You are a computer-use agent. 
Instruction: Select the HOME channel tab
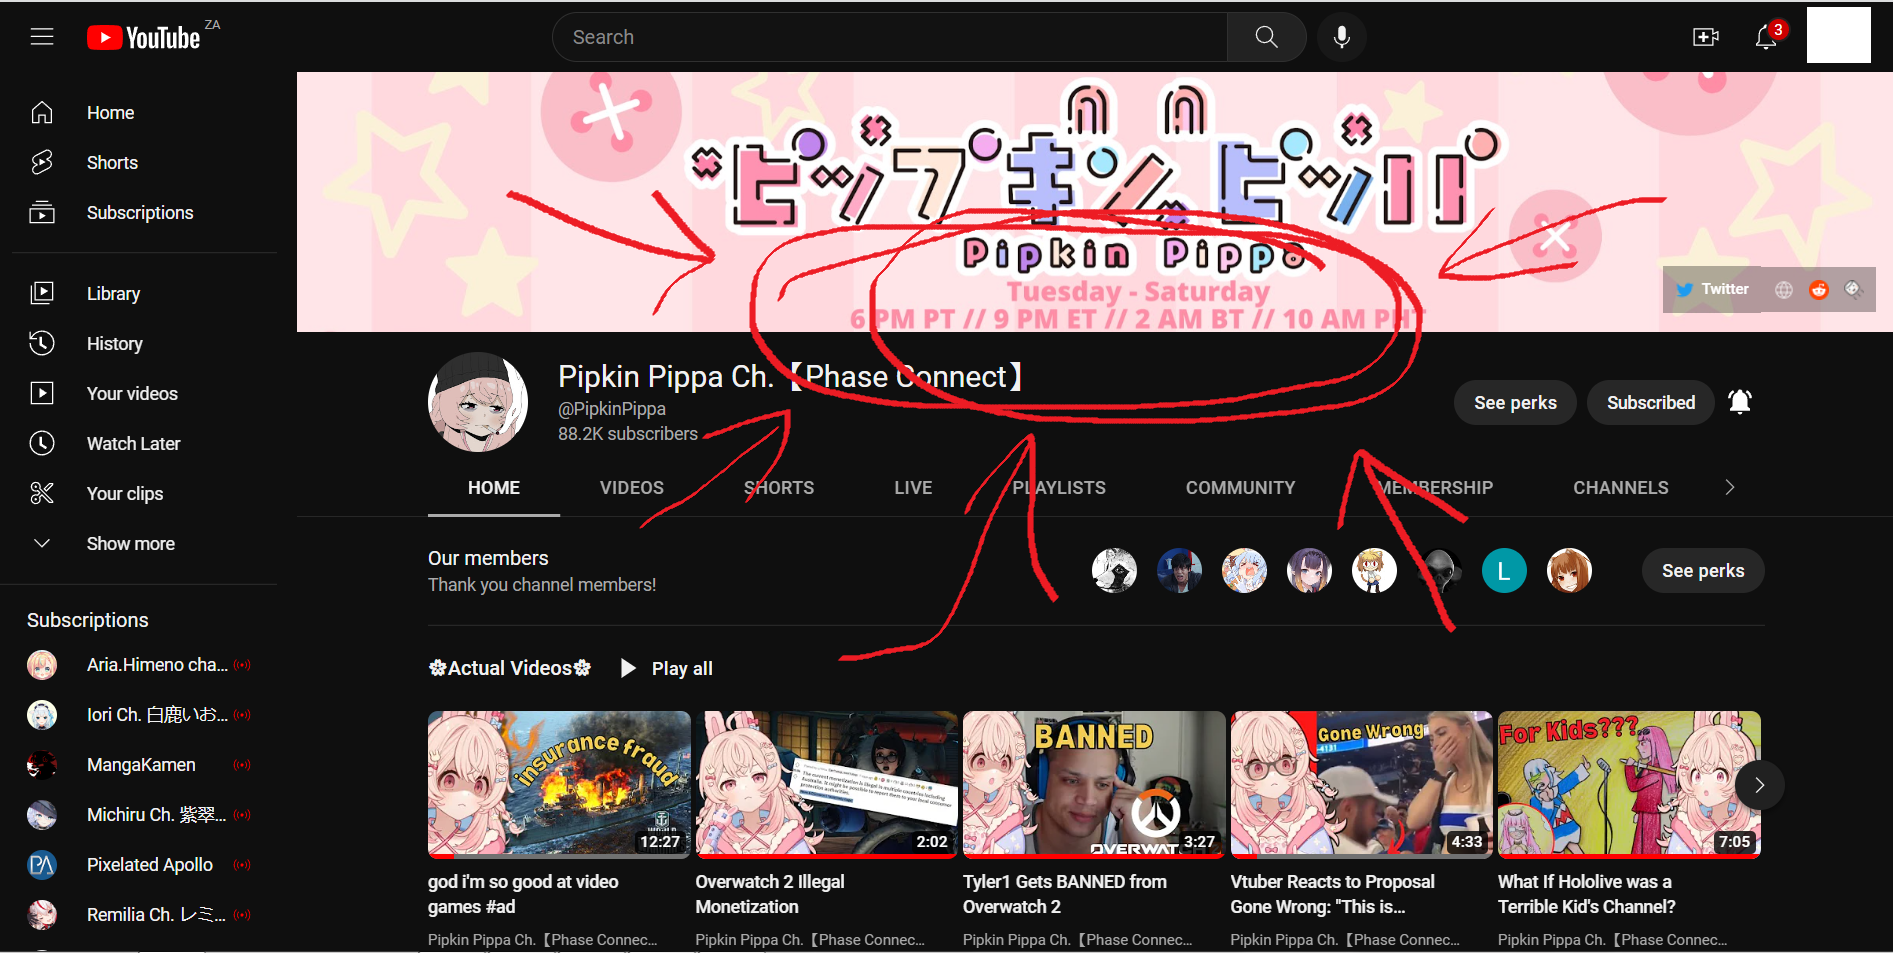pos(494,488)
